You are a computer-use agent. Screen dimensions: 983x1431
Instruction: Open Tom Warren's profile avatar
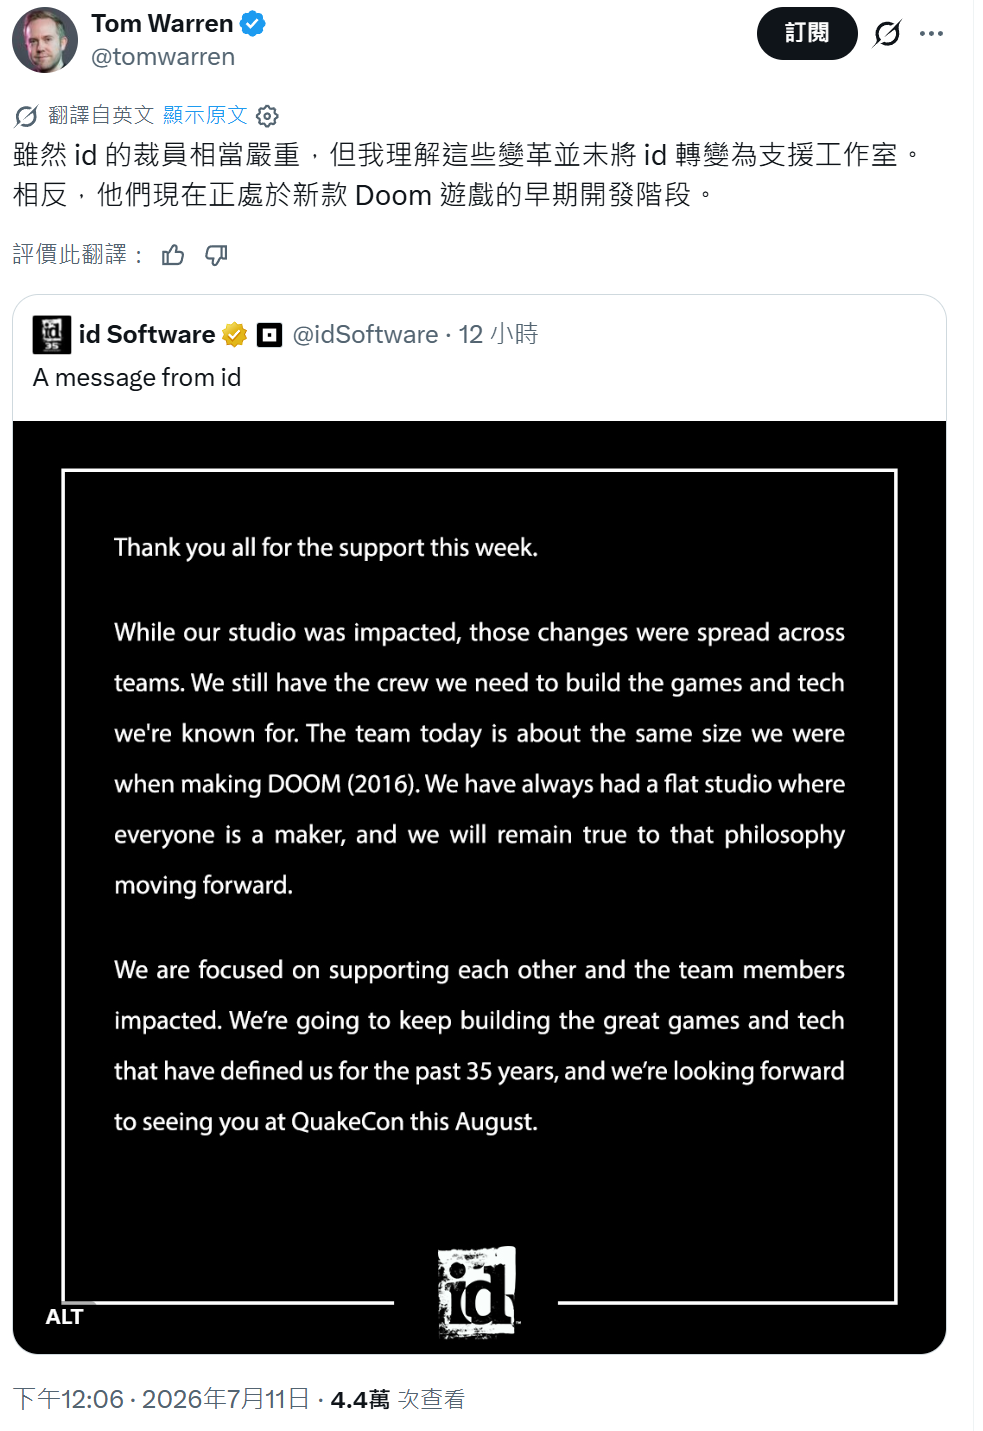pyautogui.click(x=45, y=40)
